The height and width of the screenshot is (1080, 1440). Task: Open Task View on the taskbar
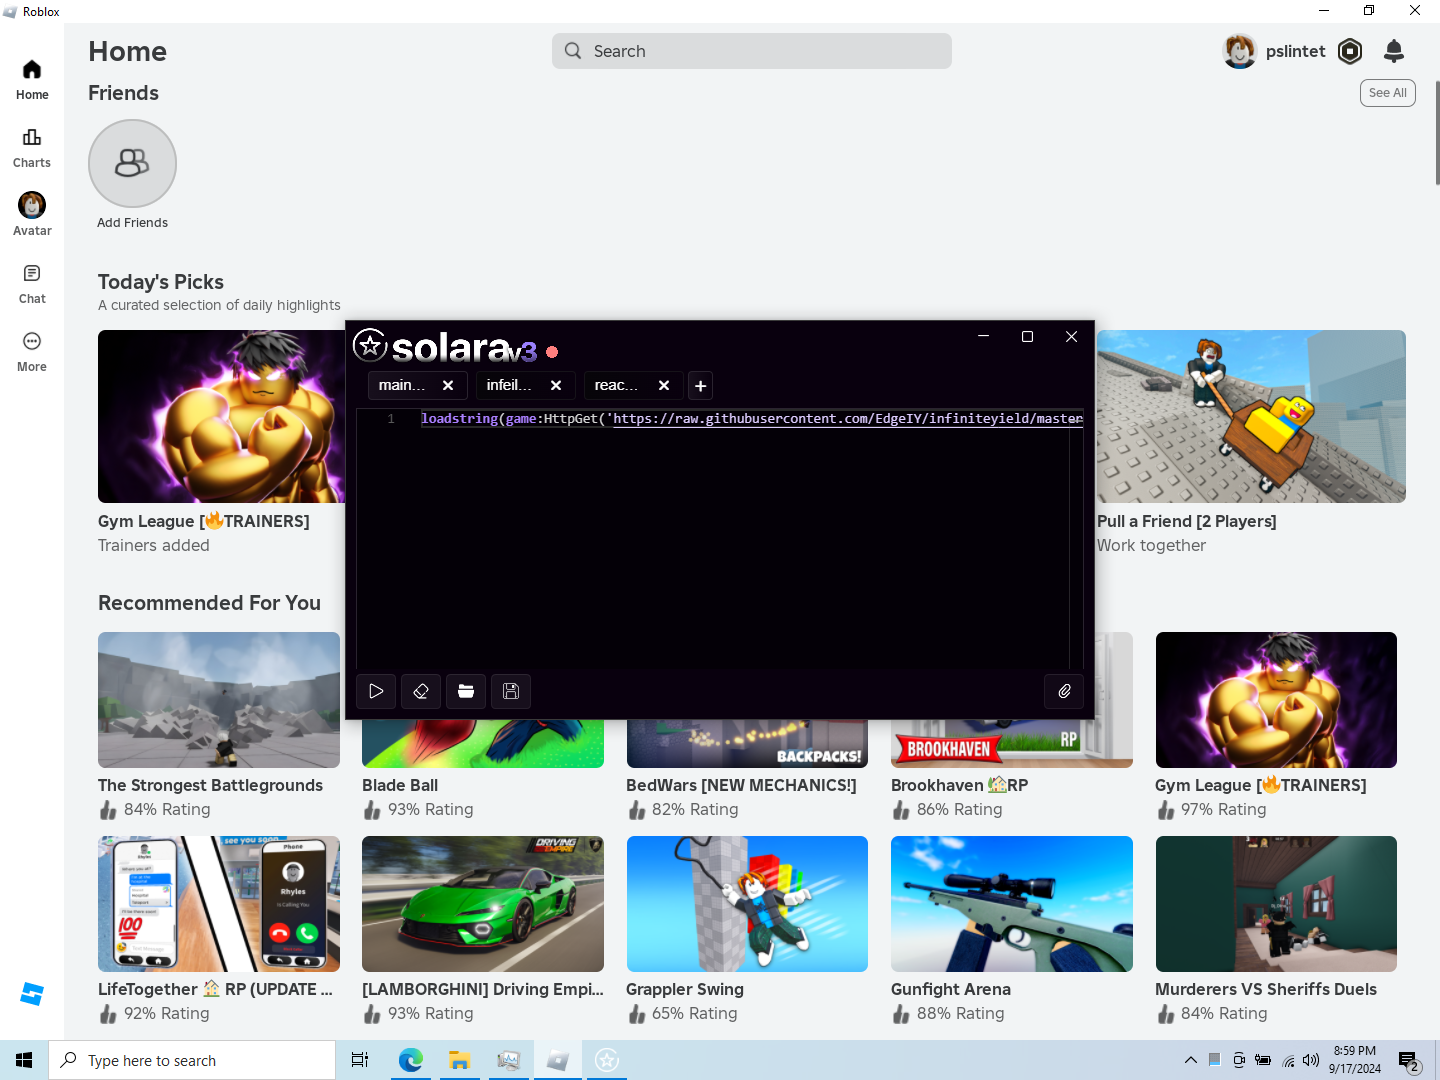point(360,1060)
